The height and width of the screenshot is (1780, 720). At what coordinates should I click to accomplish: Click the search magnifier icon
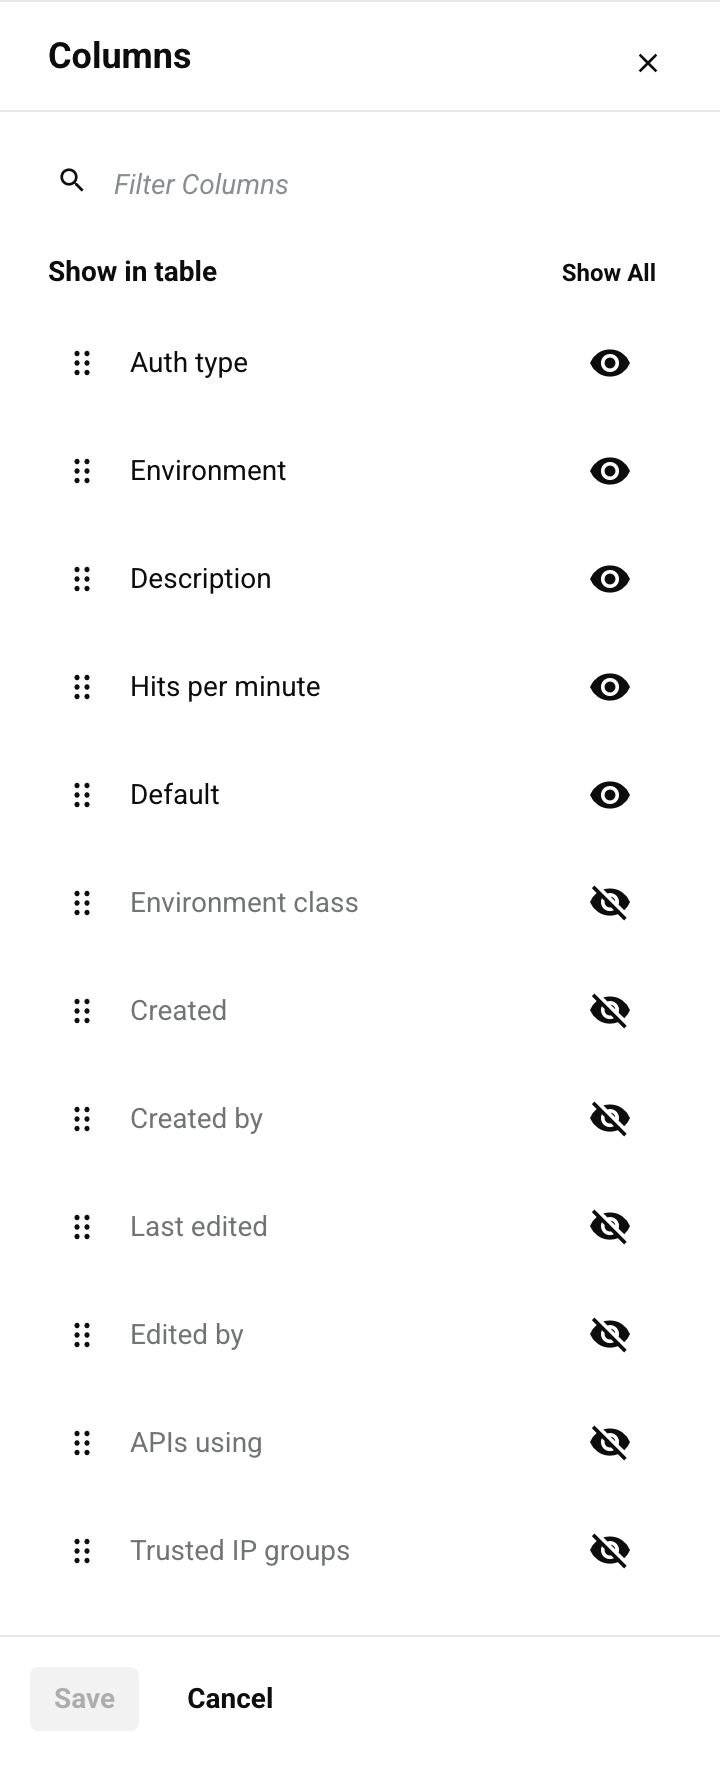coord(72,181)
